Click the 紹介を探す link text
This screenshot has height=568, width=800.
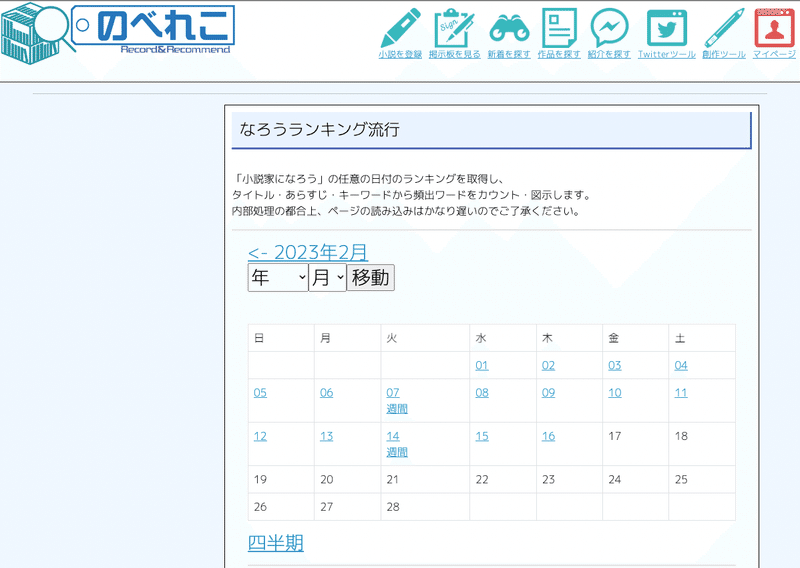pos(609,54)
